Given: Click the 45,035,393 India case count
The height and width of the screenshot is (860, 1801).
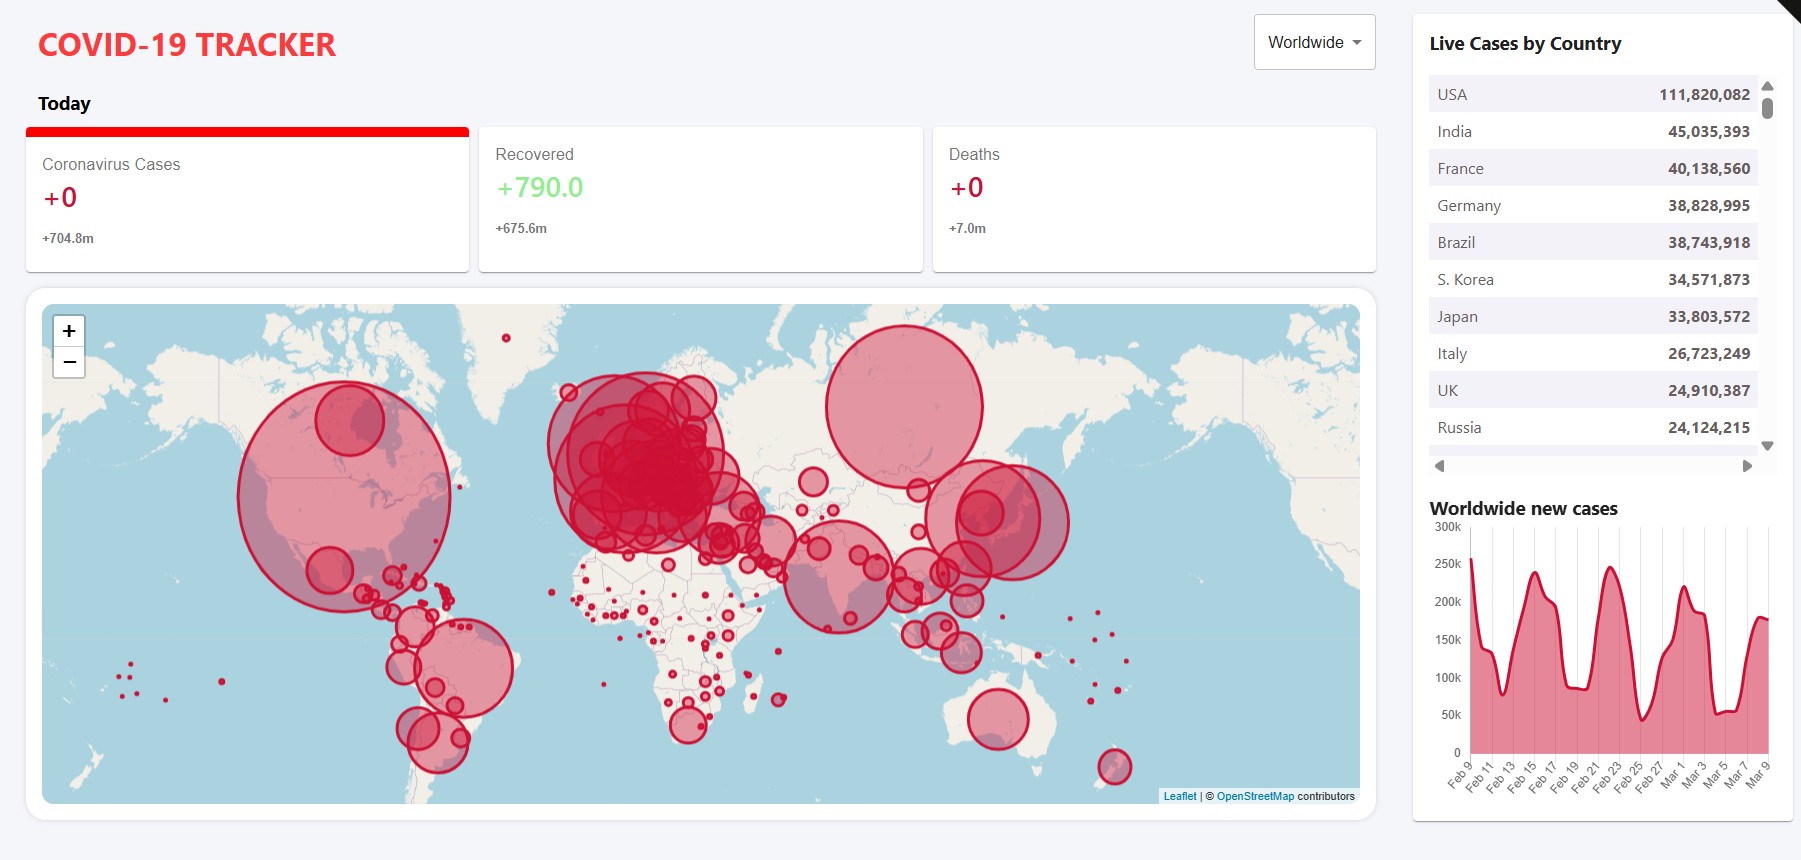Looking at the screenshot, I should pos(1708,131).
